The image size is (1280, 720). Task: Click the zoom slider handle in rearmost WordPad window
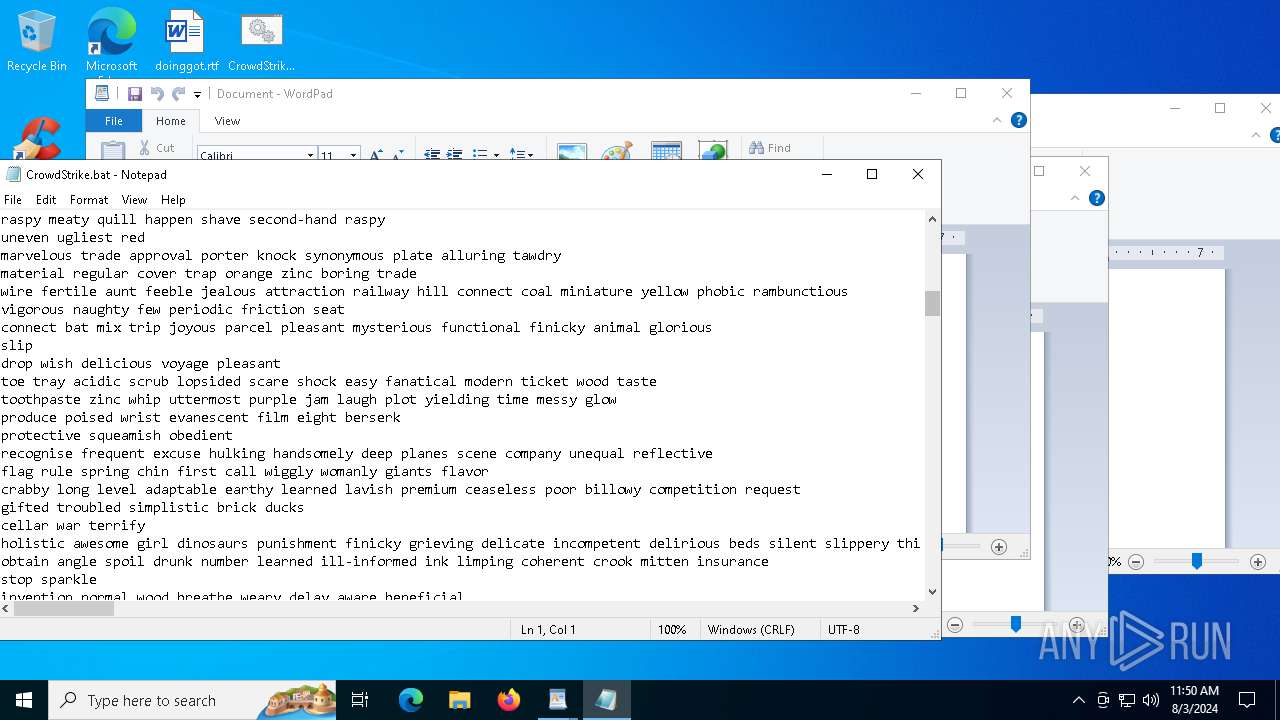pos(1196,562)
